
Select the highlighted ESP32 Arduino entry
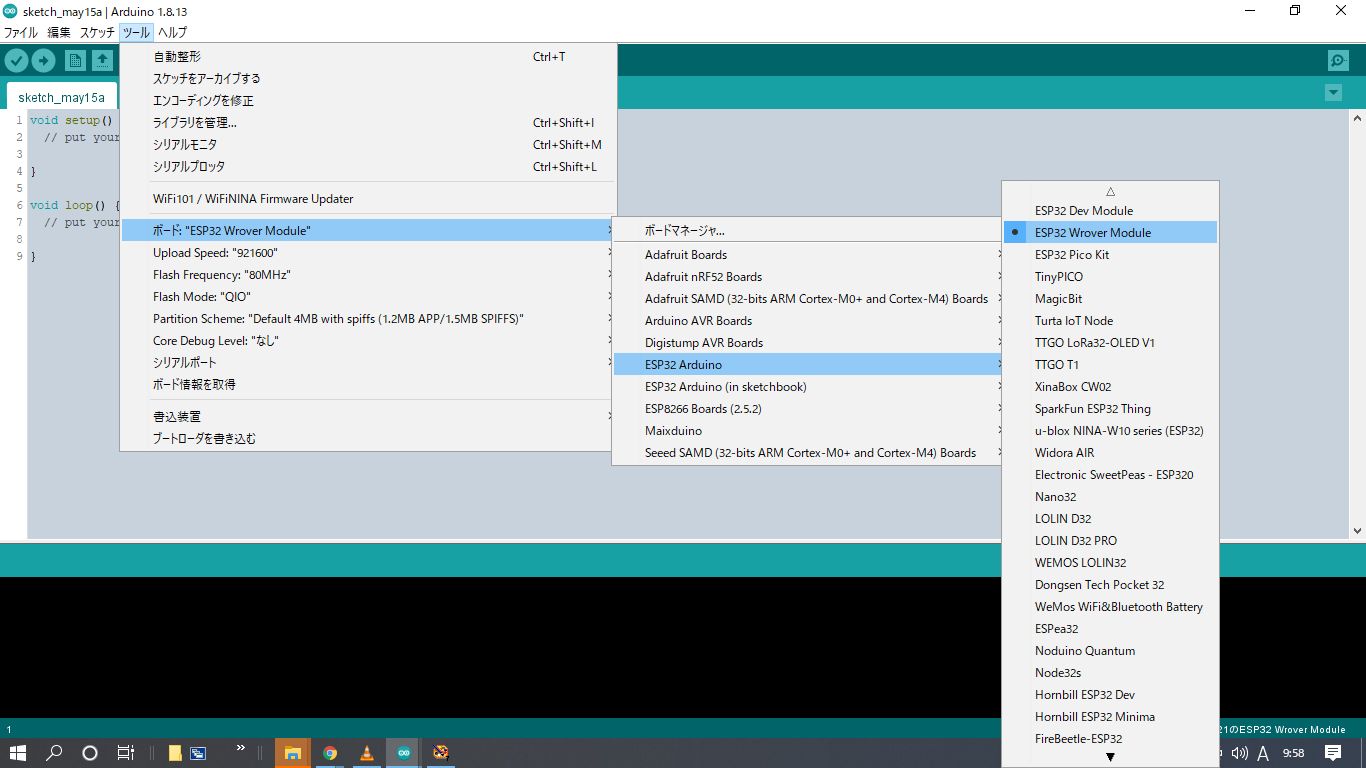click(809, 365)
